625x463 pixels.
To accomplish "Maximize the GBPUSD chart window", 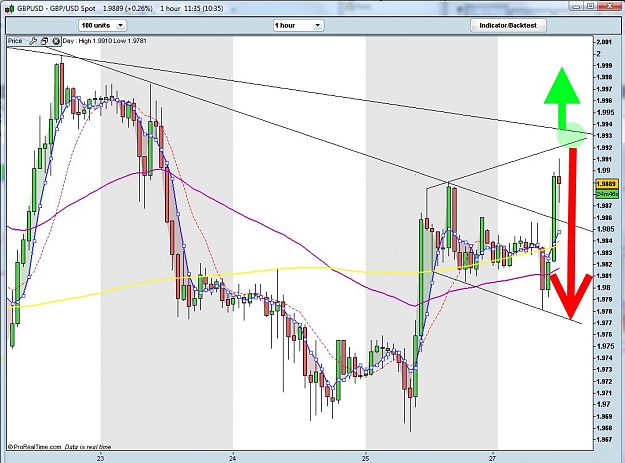I will (591, 6).
